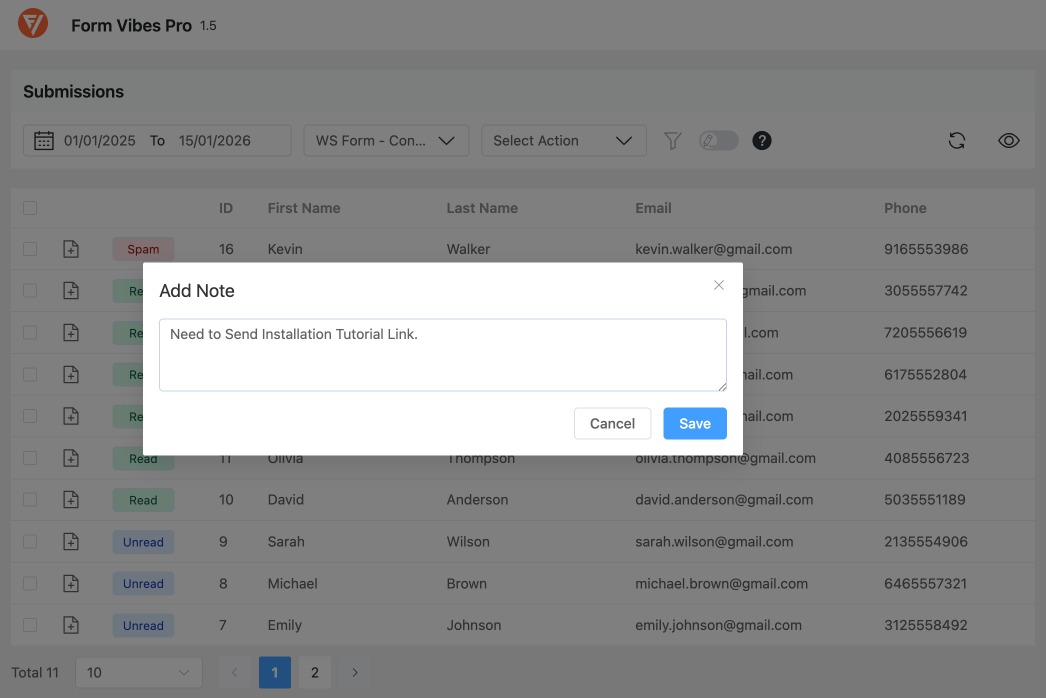Click inside the note text area
Viewport: 1046px width, 698px height.
[443, 354]
